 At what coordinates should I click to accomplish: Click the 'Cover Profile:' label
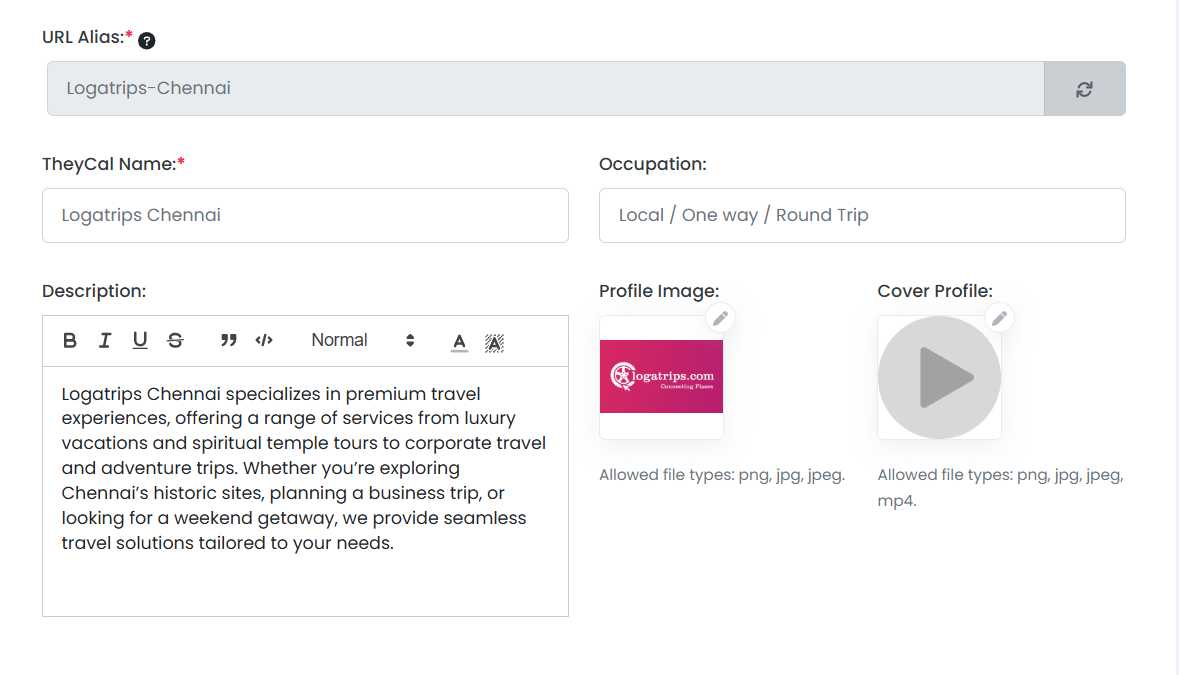click(x=935, y=292)
